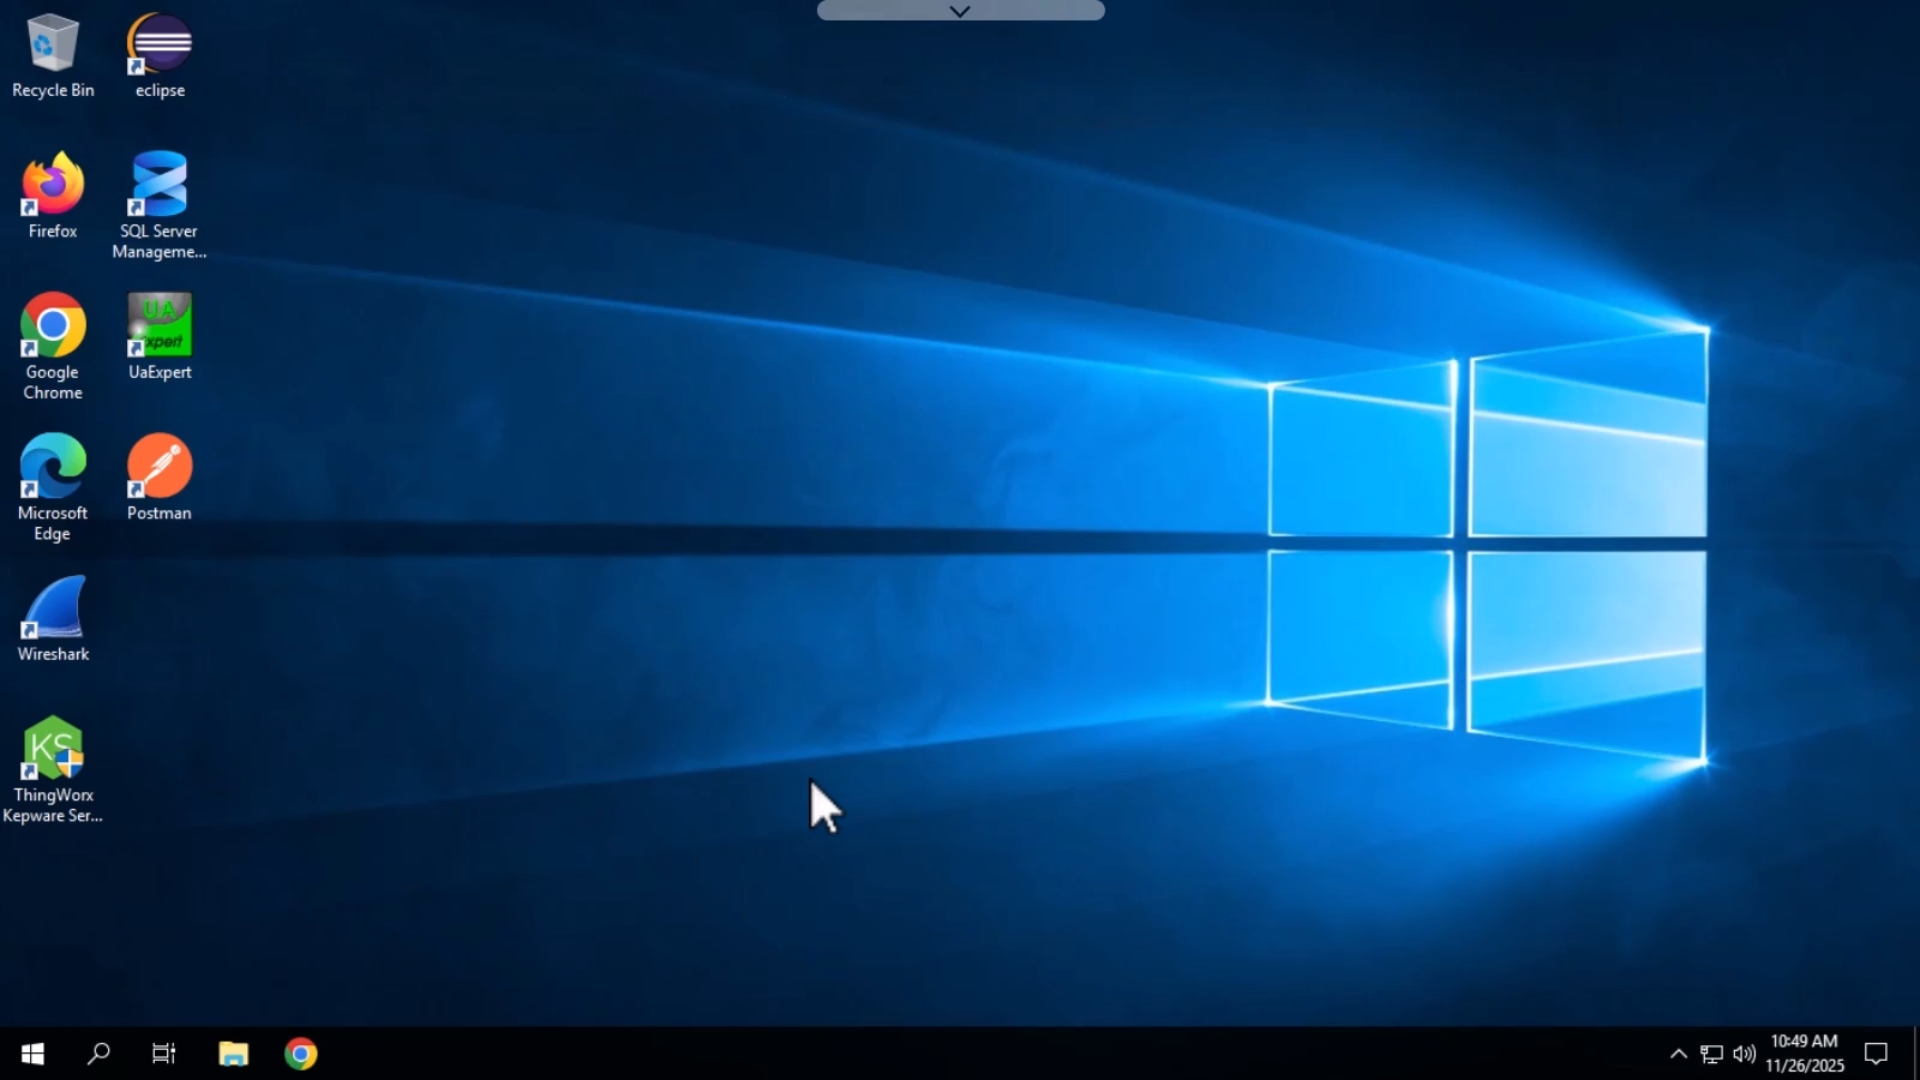1920x1080 pixels.
Task: Select the eclipse desktop shortcut
Action: click(x=160, y=56)
